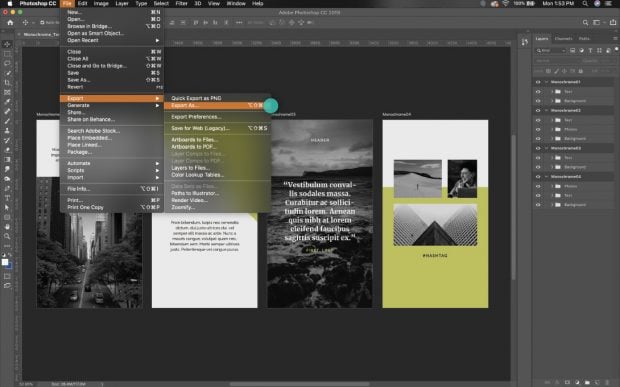Choose Quick Export as PNG
Screen dimensions: 620x387
coord(196,98)
